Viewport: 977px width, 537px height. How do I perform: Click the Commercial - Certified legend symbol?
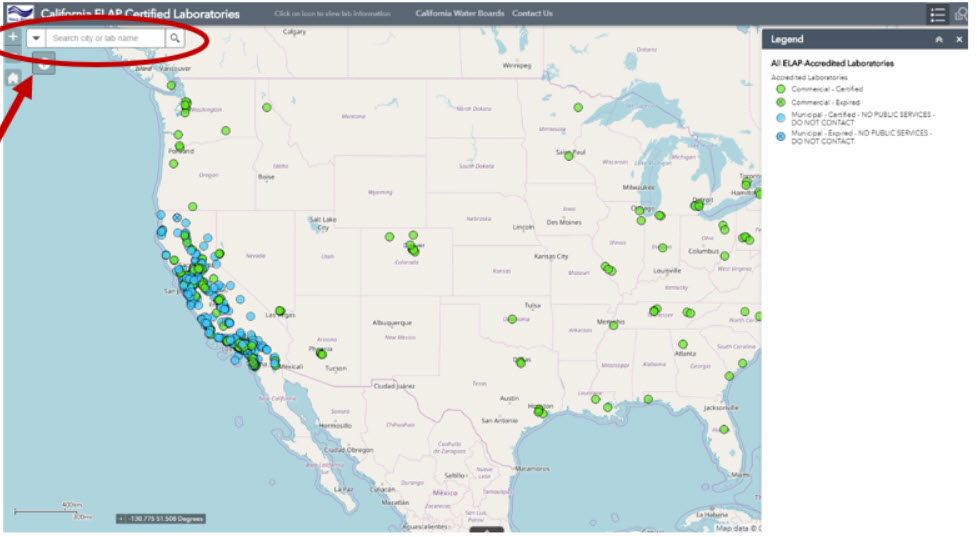coord(781,89)
